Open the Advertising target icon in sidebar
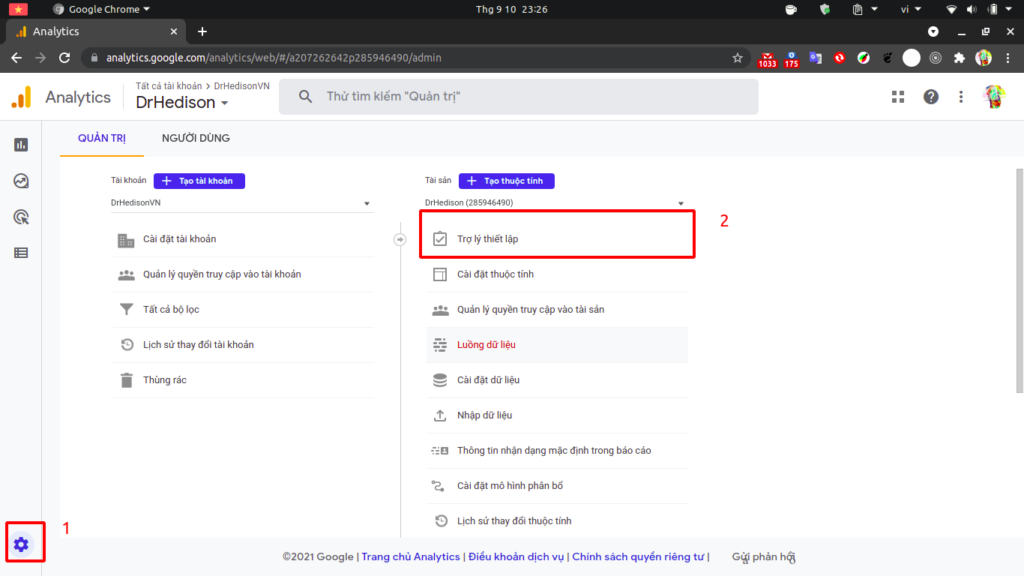Viewport: 1024px width, 576px height. (x=21, y=217)
